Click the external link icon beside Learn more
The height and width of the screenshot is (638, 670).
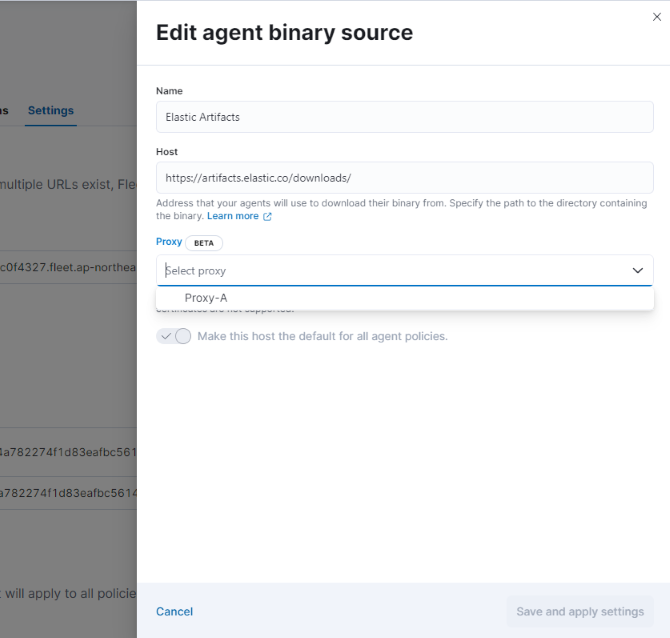(267, 216)
